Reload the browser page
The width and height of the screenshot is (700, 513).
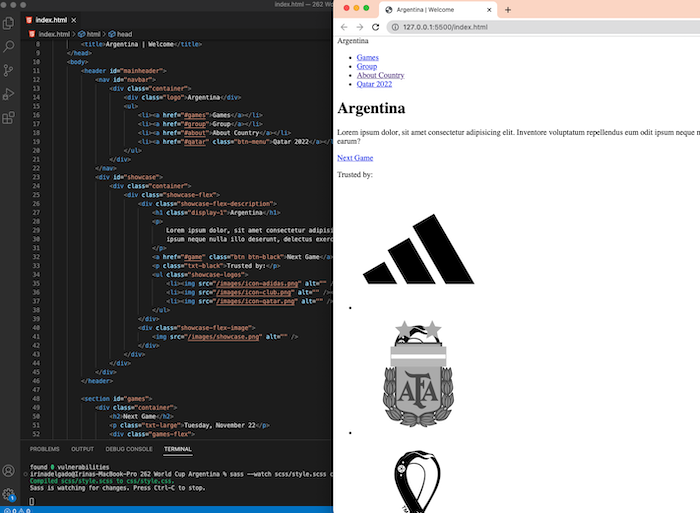(x=375, y=27)
